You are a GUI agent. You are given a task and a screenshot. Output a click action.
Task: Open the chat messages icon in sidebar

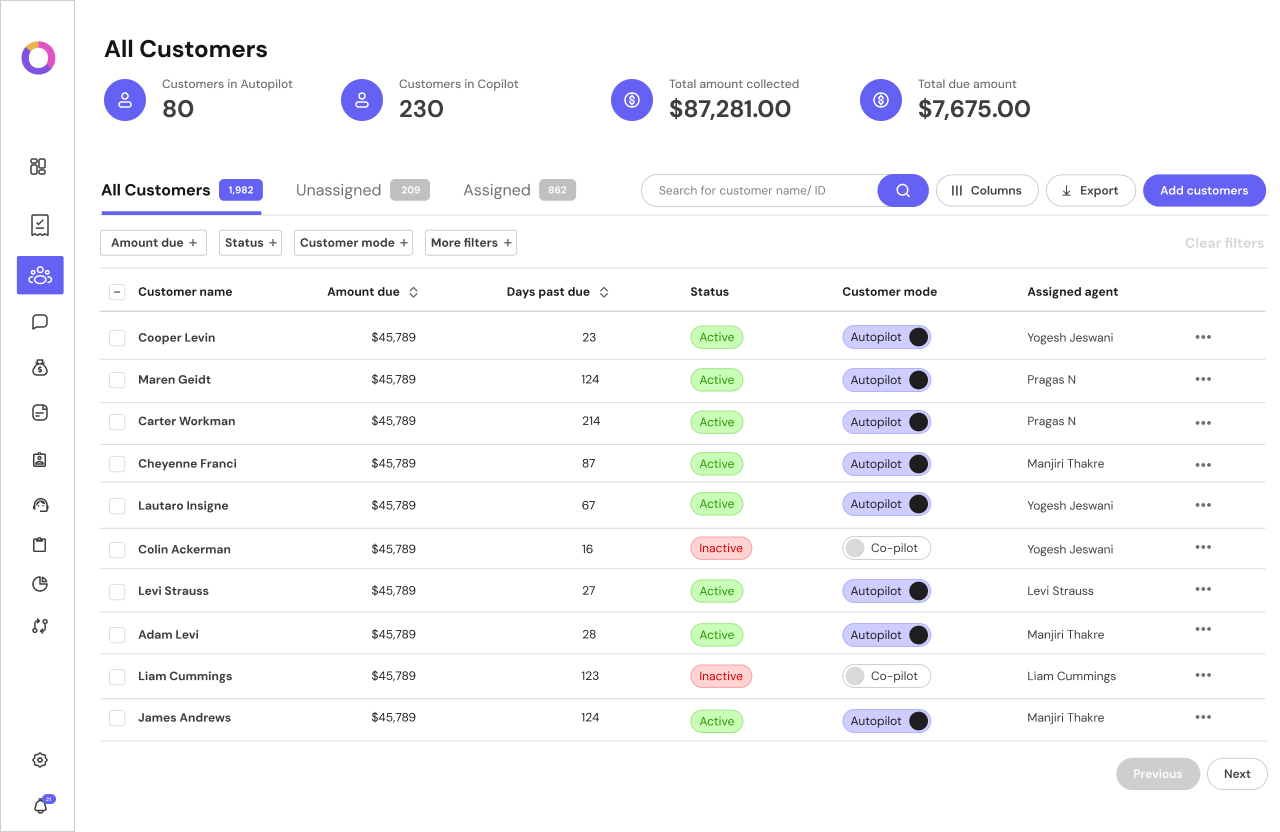point(39,321)
